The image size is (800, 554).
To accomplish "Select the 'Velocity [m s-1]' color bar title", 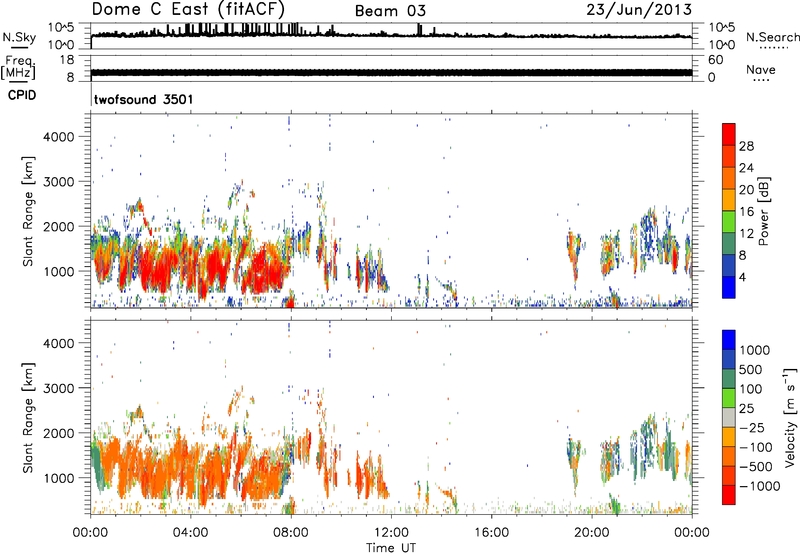I will click(790, 417).
